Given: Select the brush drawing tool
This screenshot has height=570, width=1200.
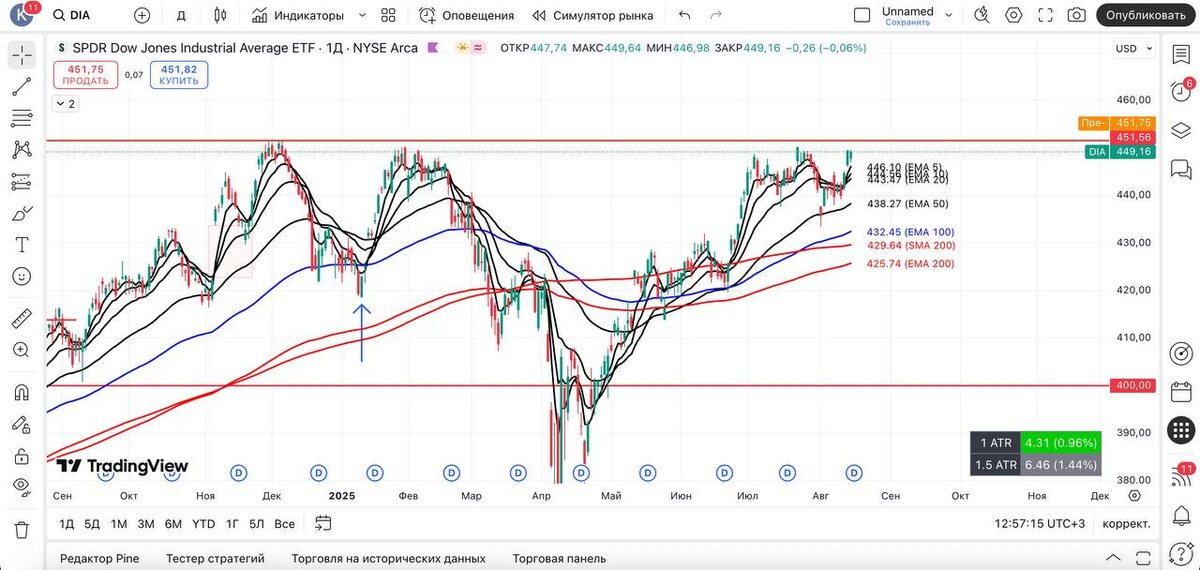Looking at the screenshot, I should tap(21, 213).
